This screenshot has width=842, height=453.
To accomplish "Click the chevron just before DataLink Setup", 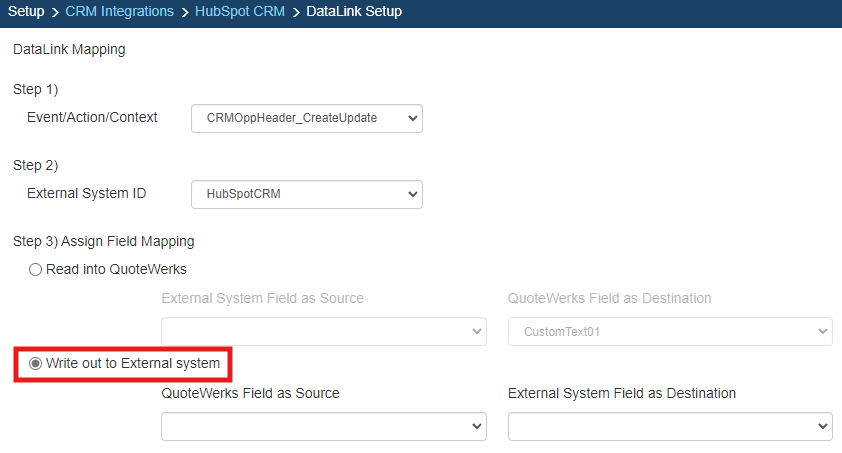I will tap(296, 12).
